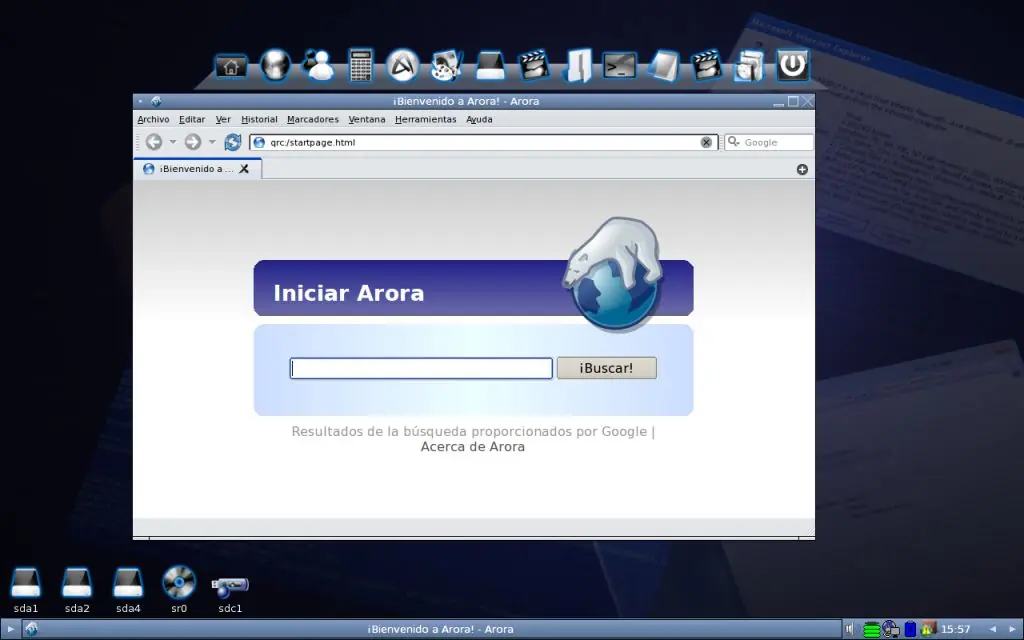Open the sda1 drive on desktop

click(x=25, y=590)
